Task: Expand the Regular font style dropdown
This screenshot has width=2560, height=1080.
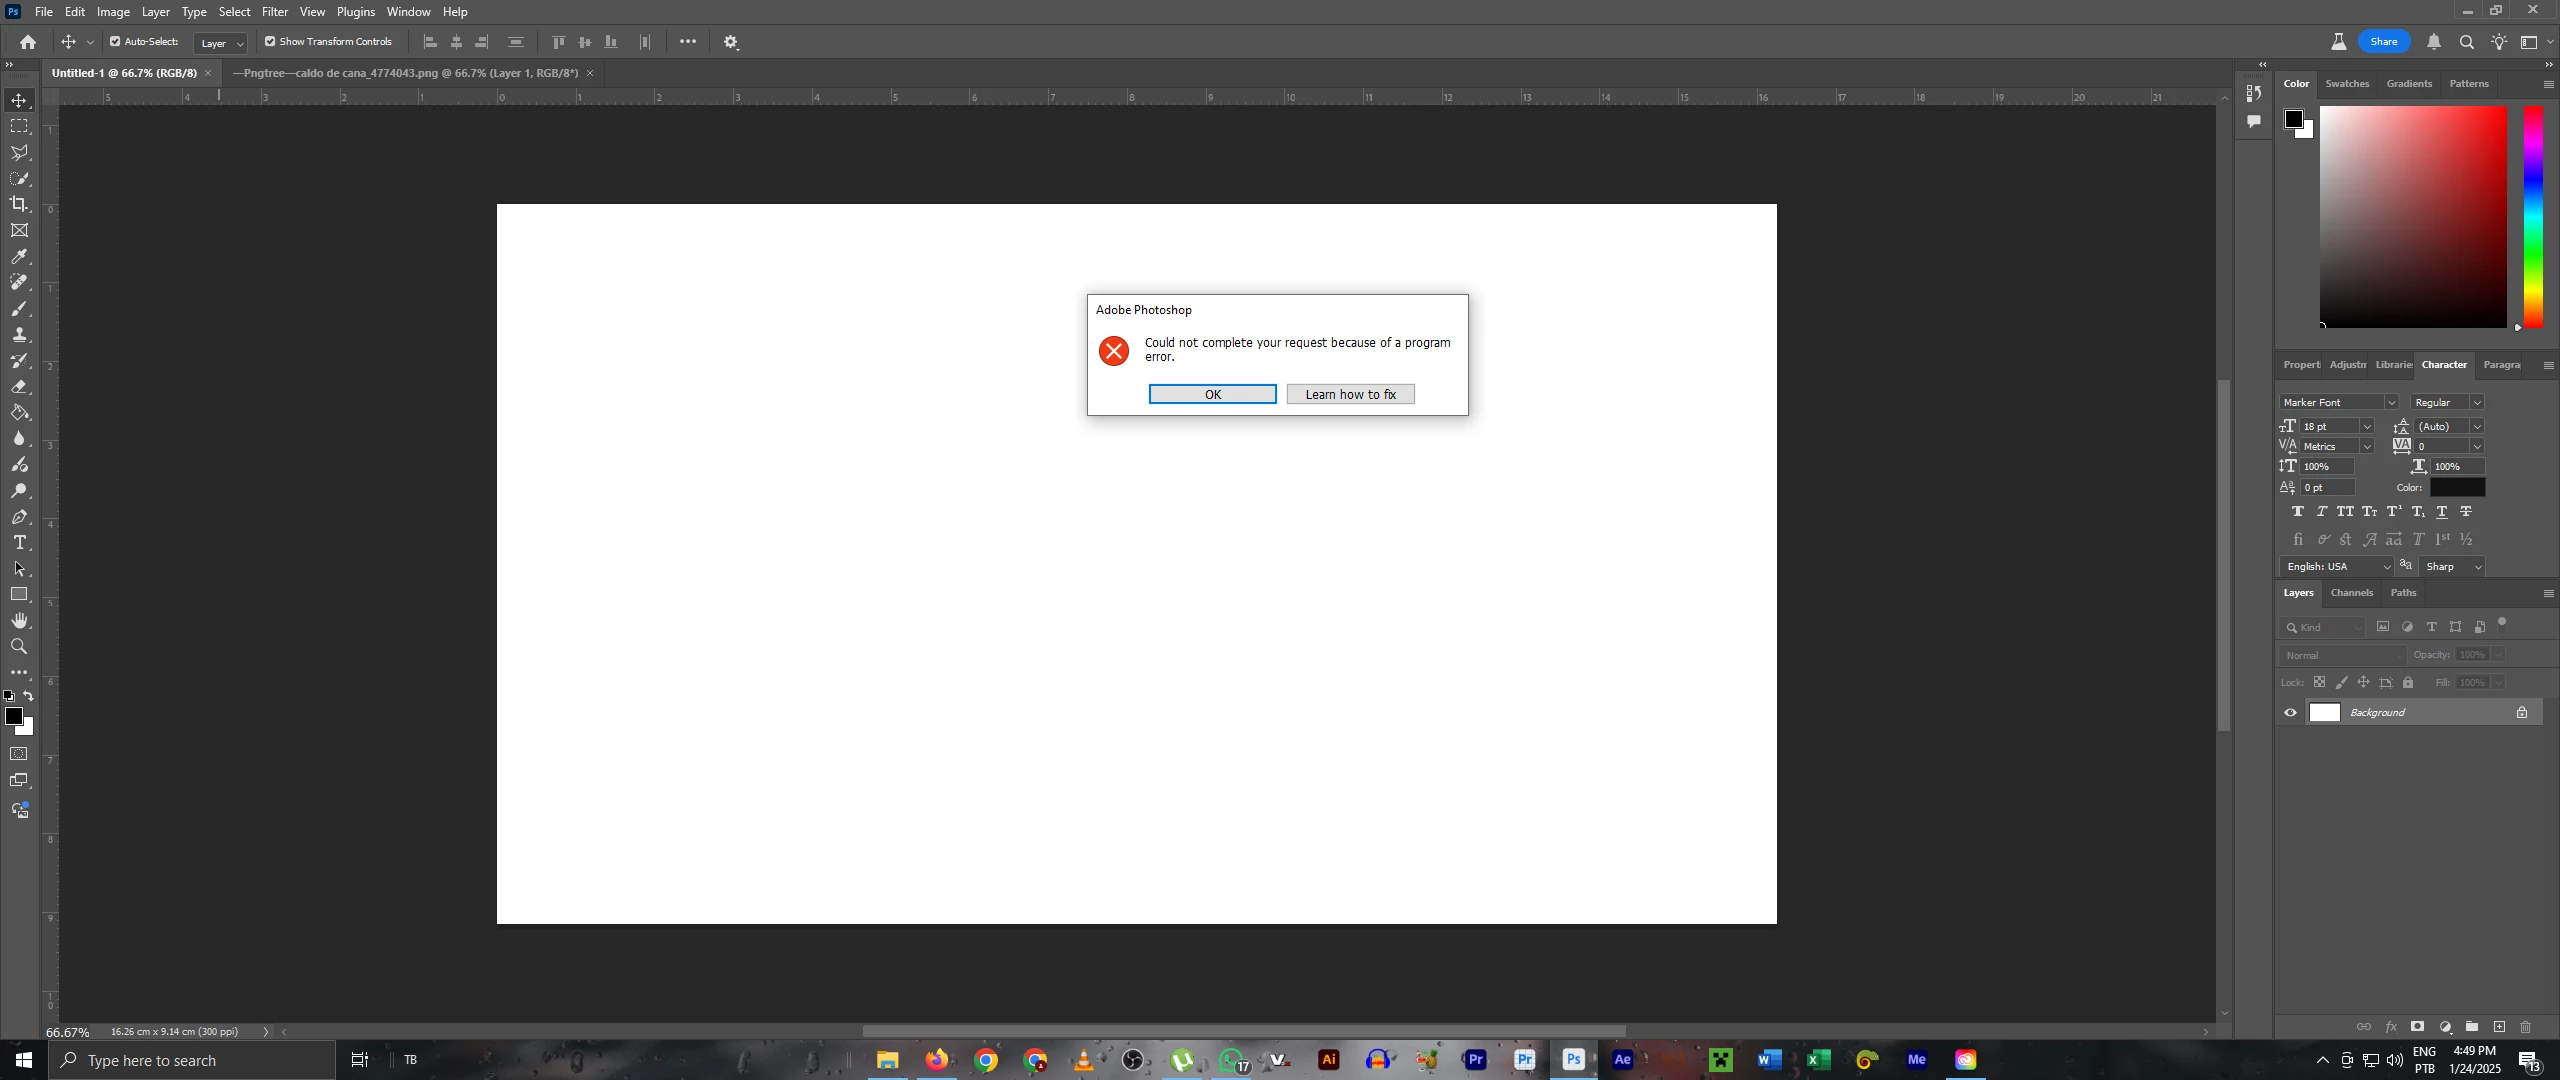Action: [x=2477, y=403]
